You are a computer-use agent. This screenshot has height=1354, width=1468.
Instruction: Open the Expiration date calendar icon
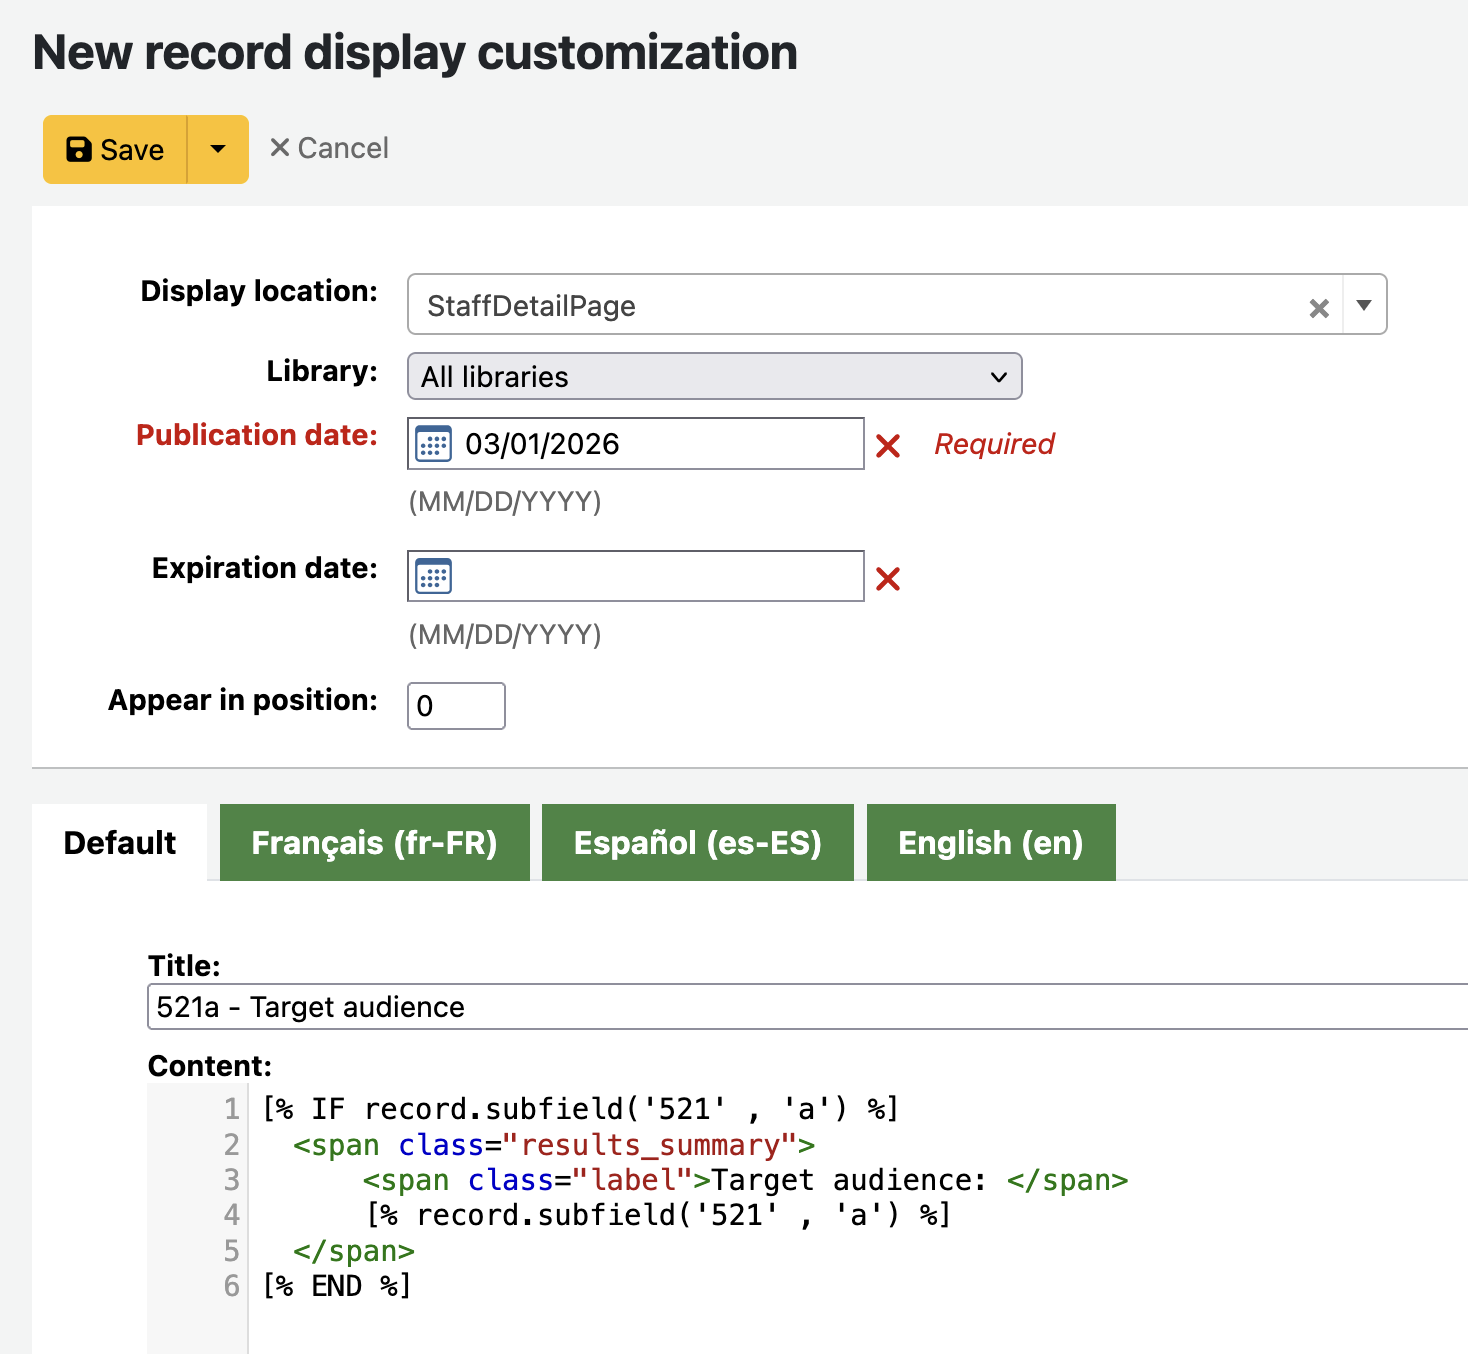433,577
